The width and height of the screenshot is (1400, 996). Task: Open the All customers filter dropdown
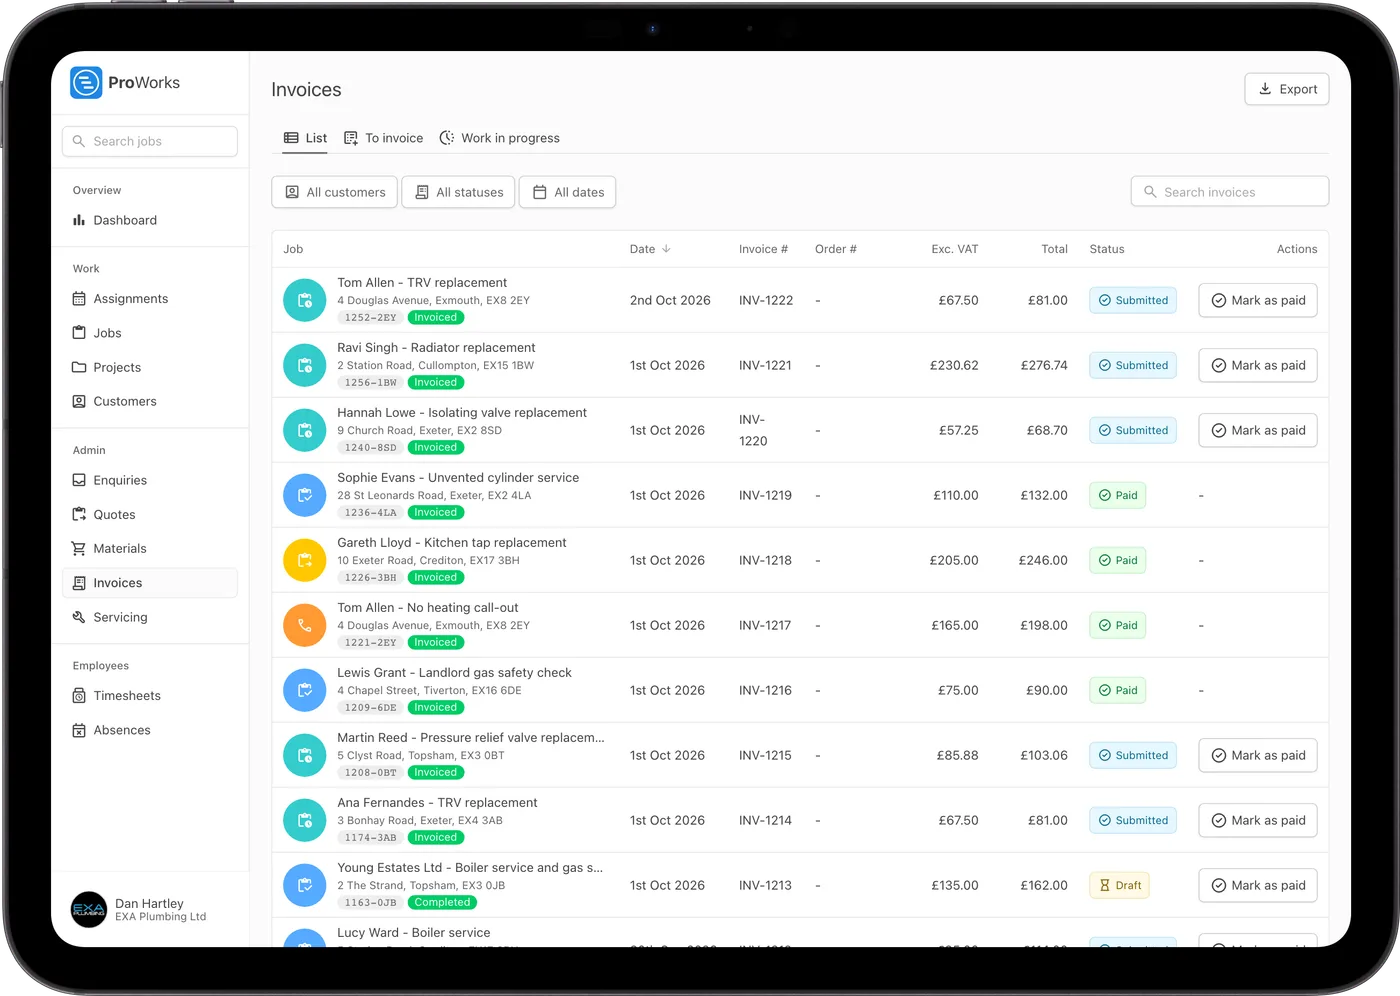[x=335, y=192]
